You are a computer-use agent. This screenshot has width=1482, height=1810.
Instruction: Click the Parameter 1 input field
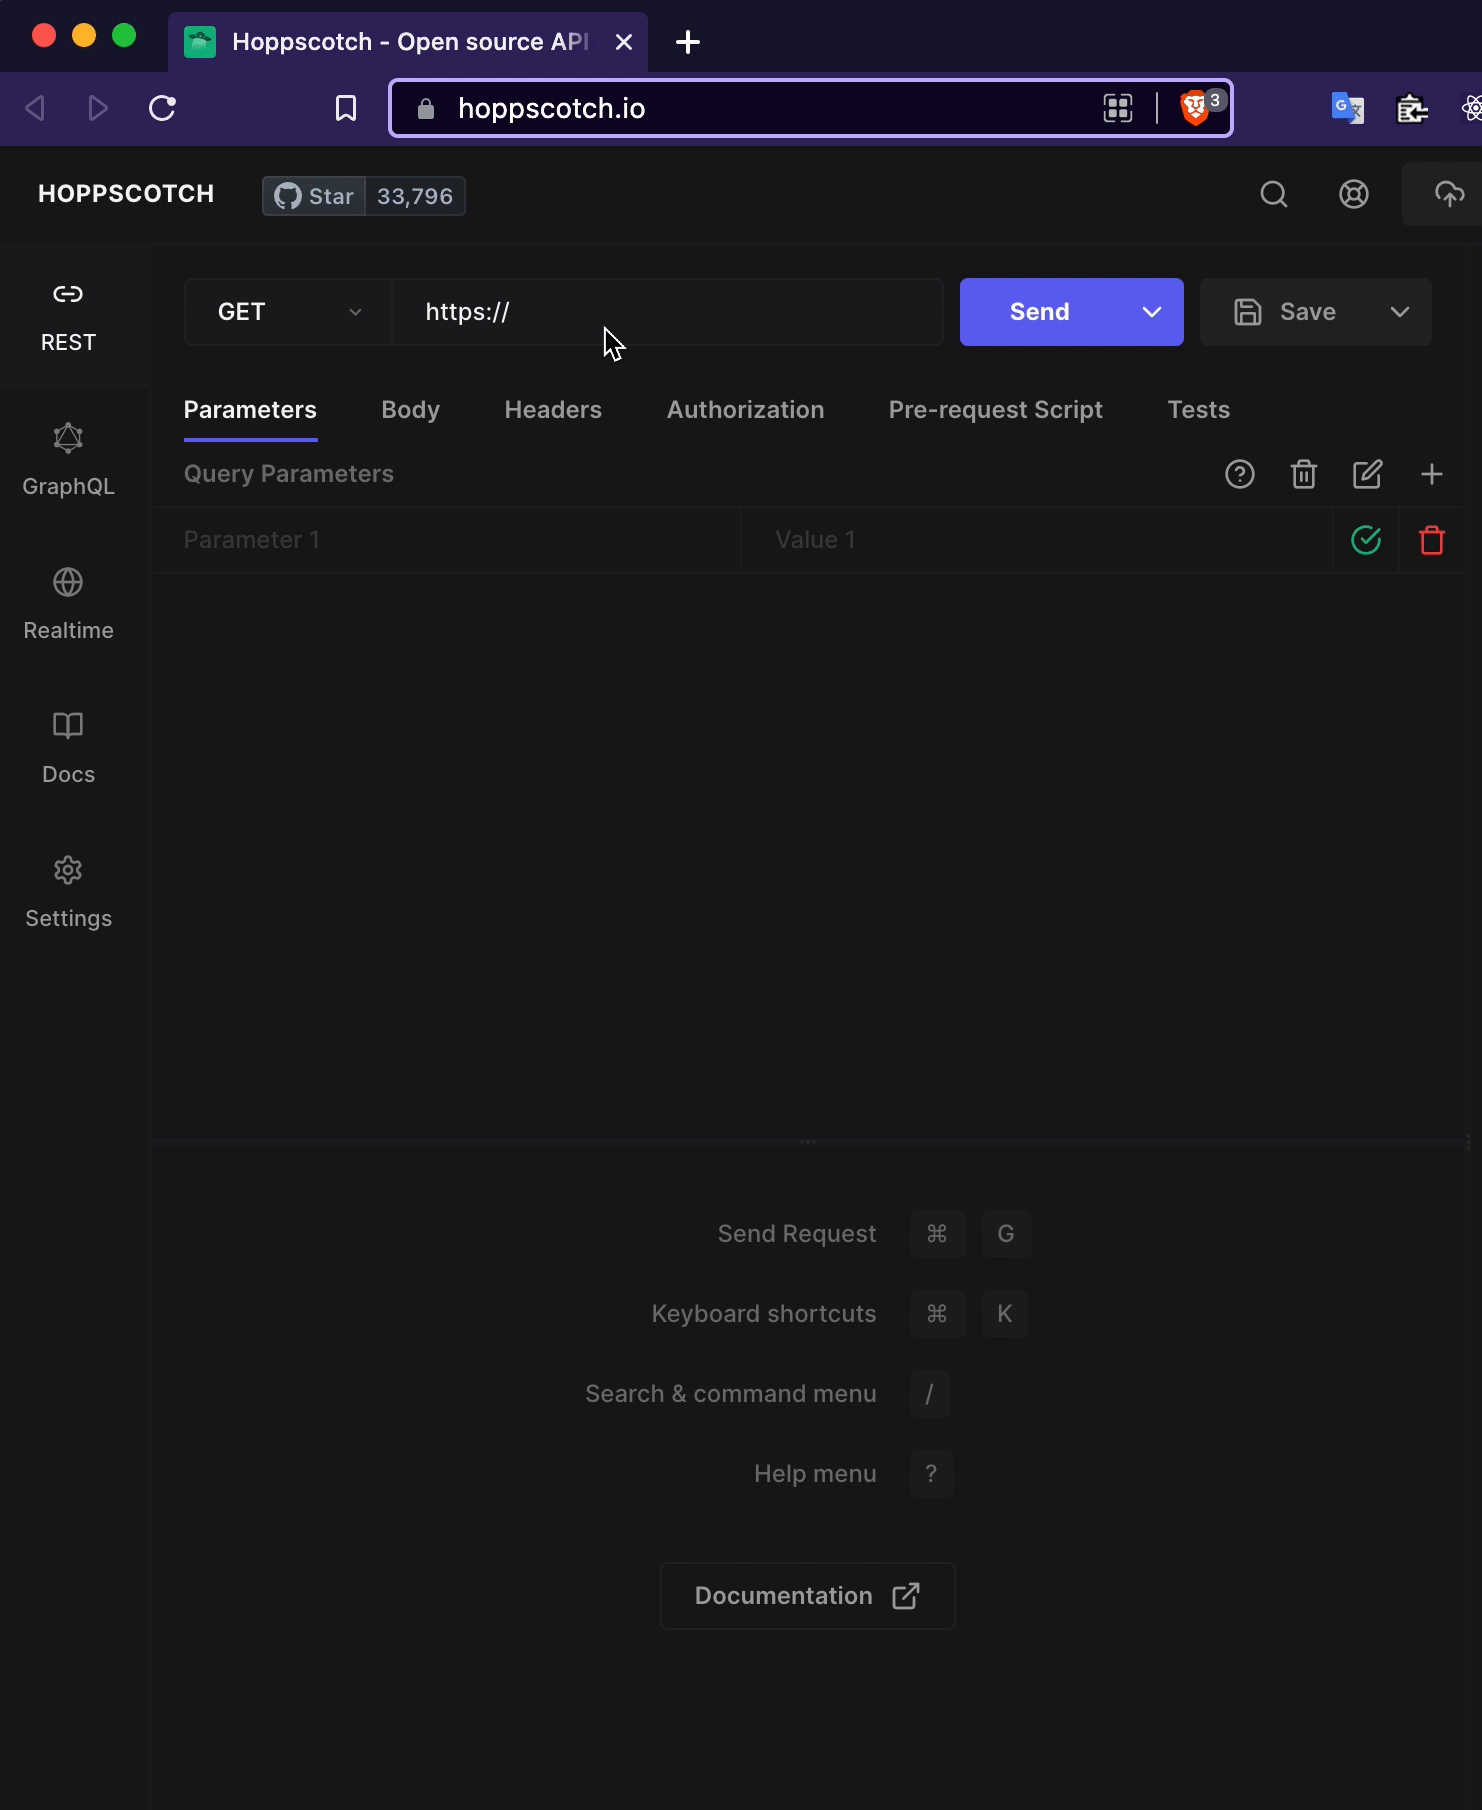click(x=446, y=540)
